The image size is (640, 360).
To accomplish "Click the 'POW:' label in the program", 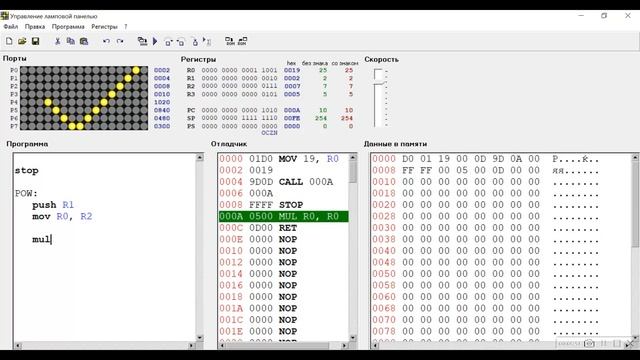I will click(26, 193).
